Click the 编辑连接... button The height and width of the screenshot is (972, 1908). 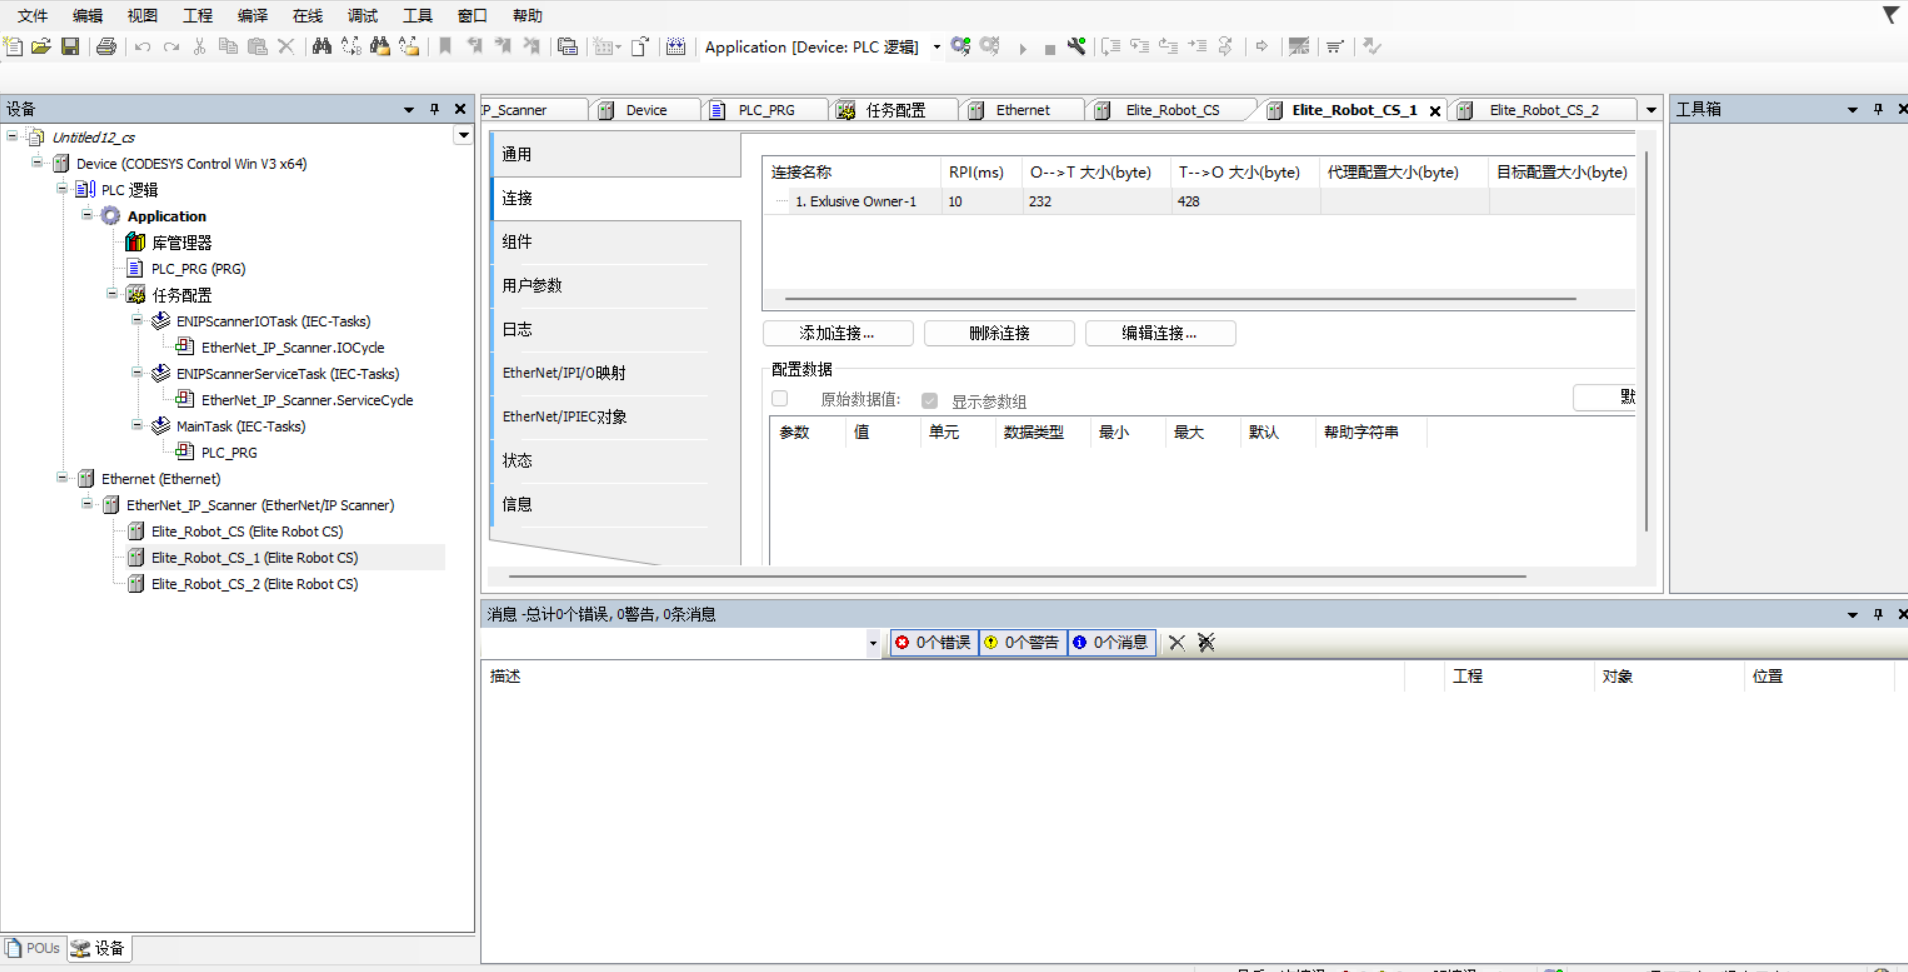(1159, 333)
